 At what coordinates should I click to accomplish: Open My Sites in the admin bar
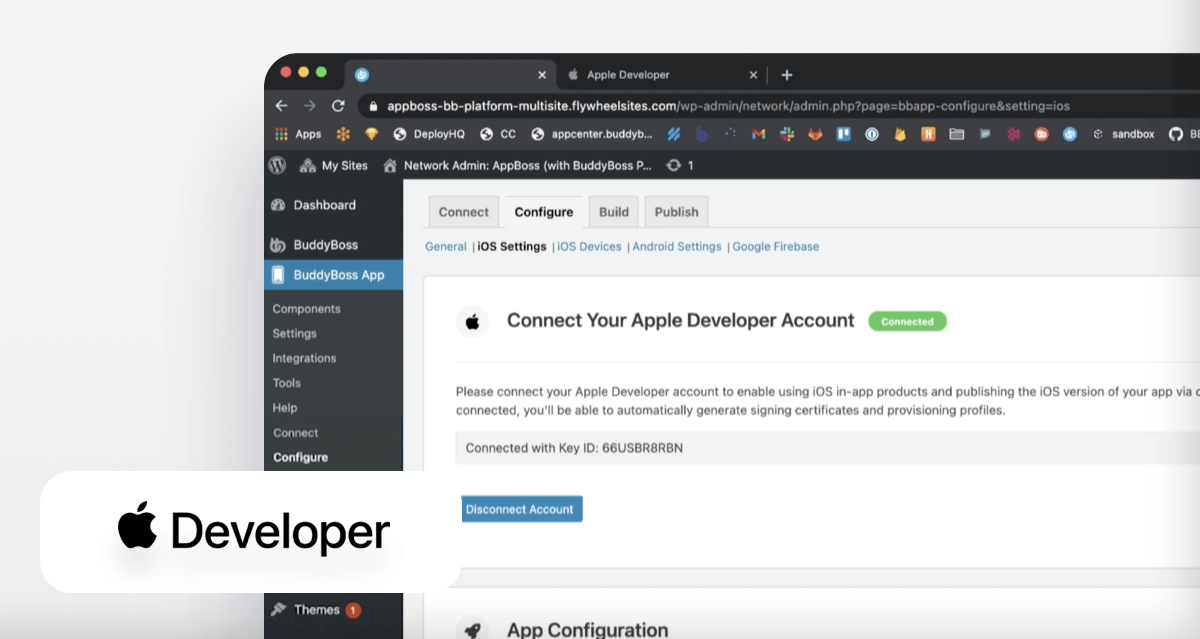pyautogui.click(x=334, y=165)
